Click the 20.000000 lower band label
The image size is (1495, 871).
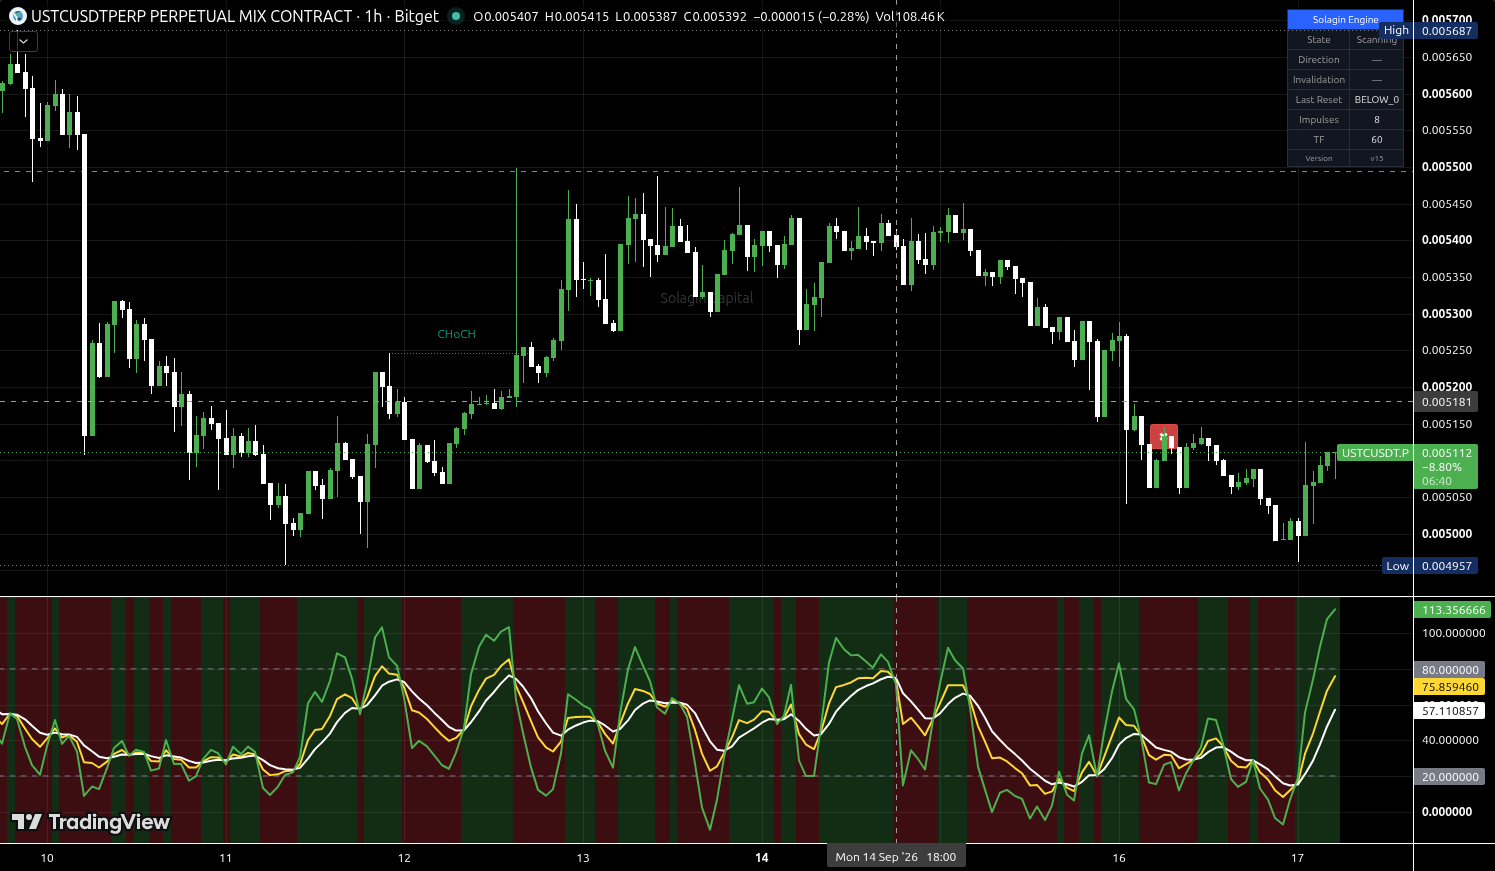point(1450,777)
